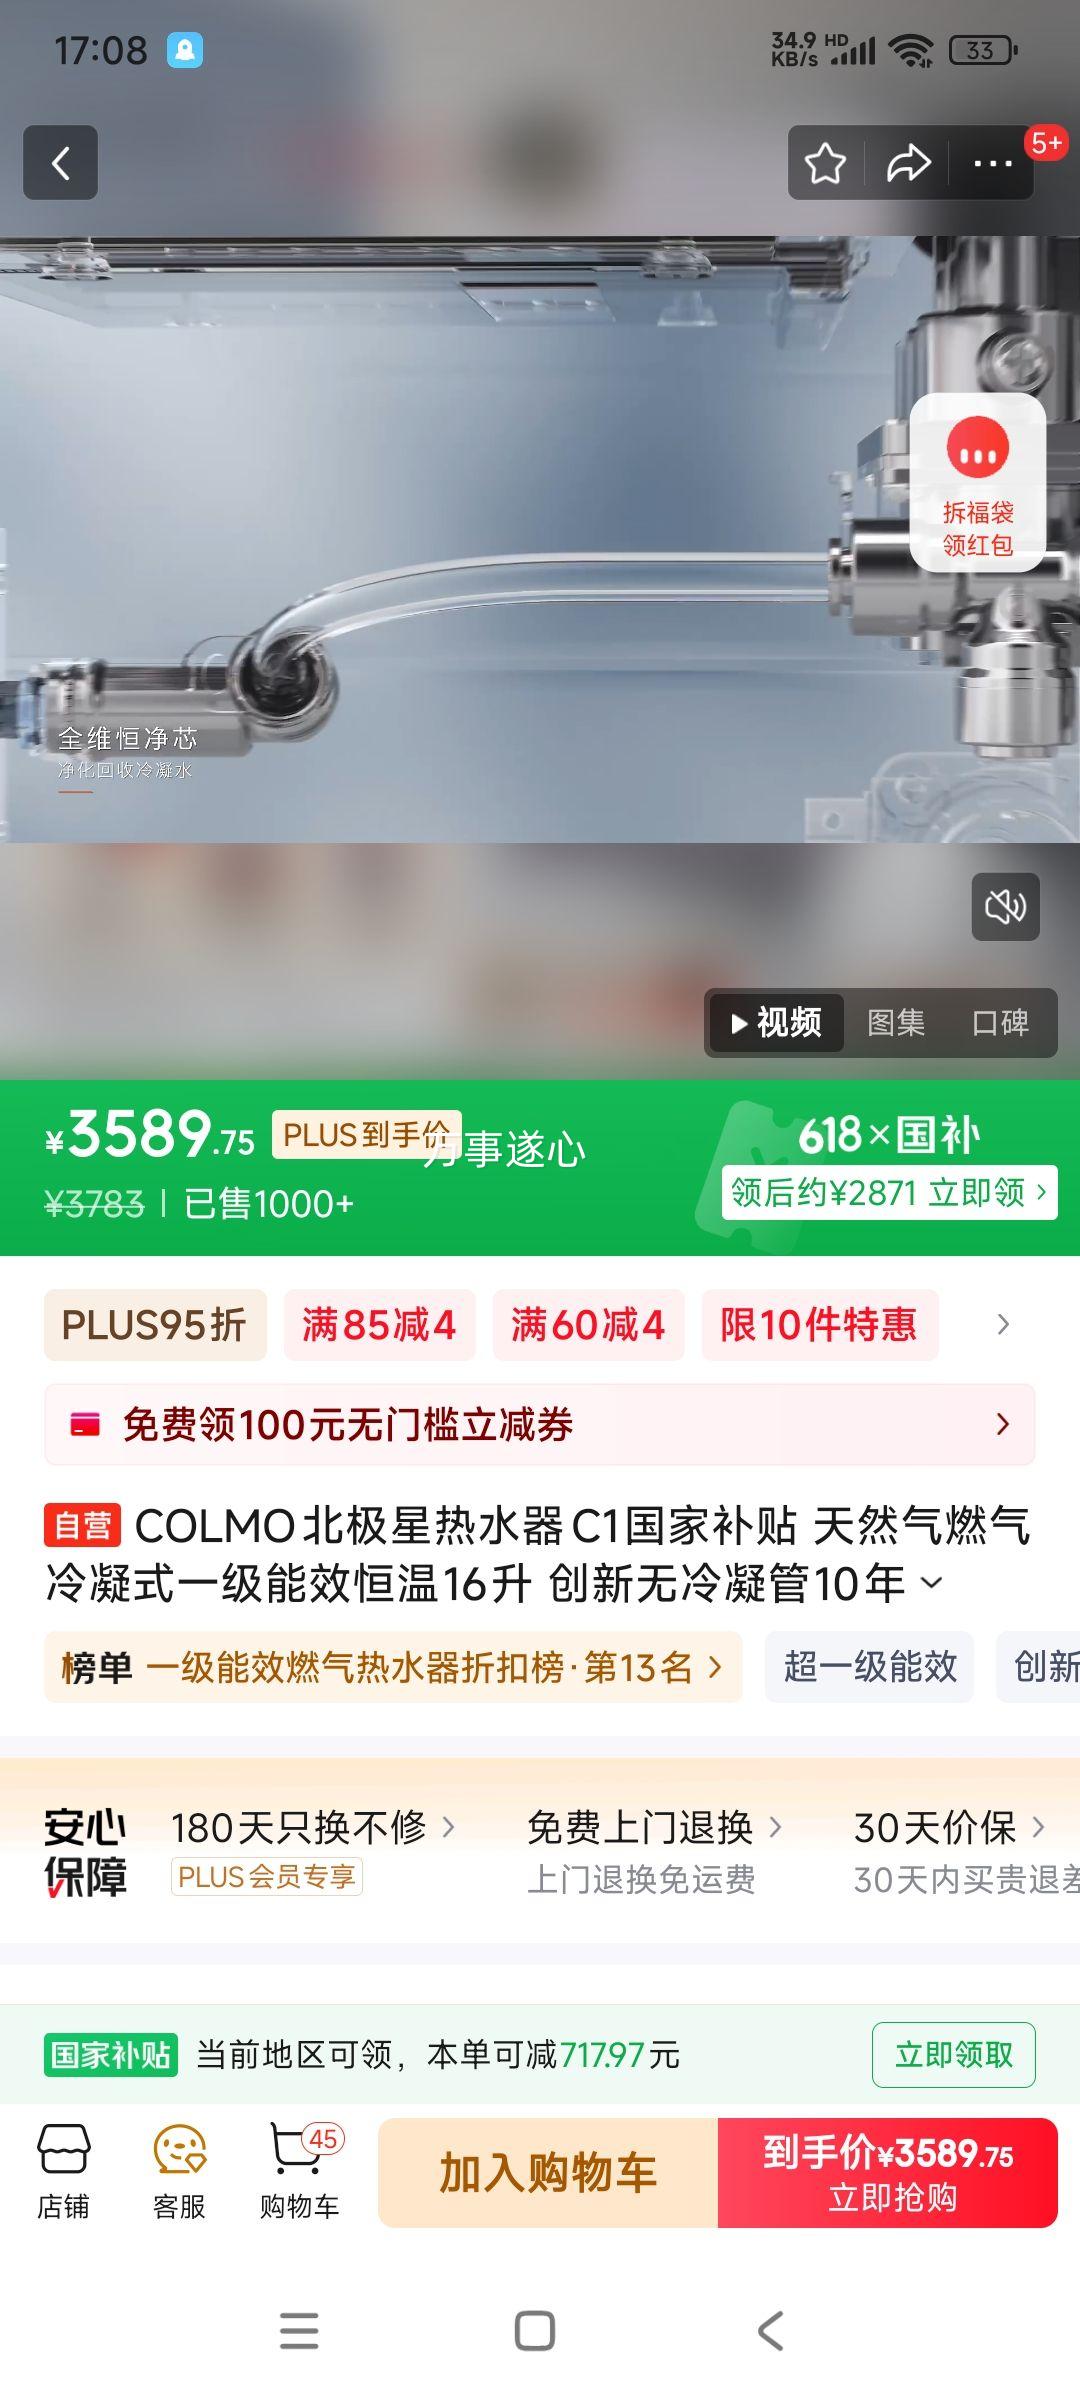Tap 立即抢购 buy now button
1080x2400 pixels.
point(888,2173)
